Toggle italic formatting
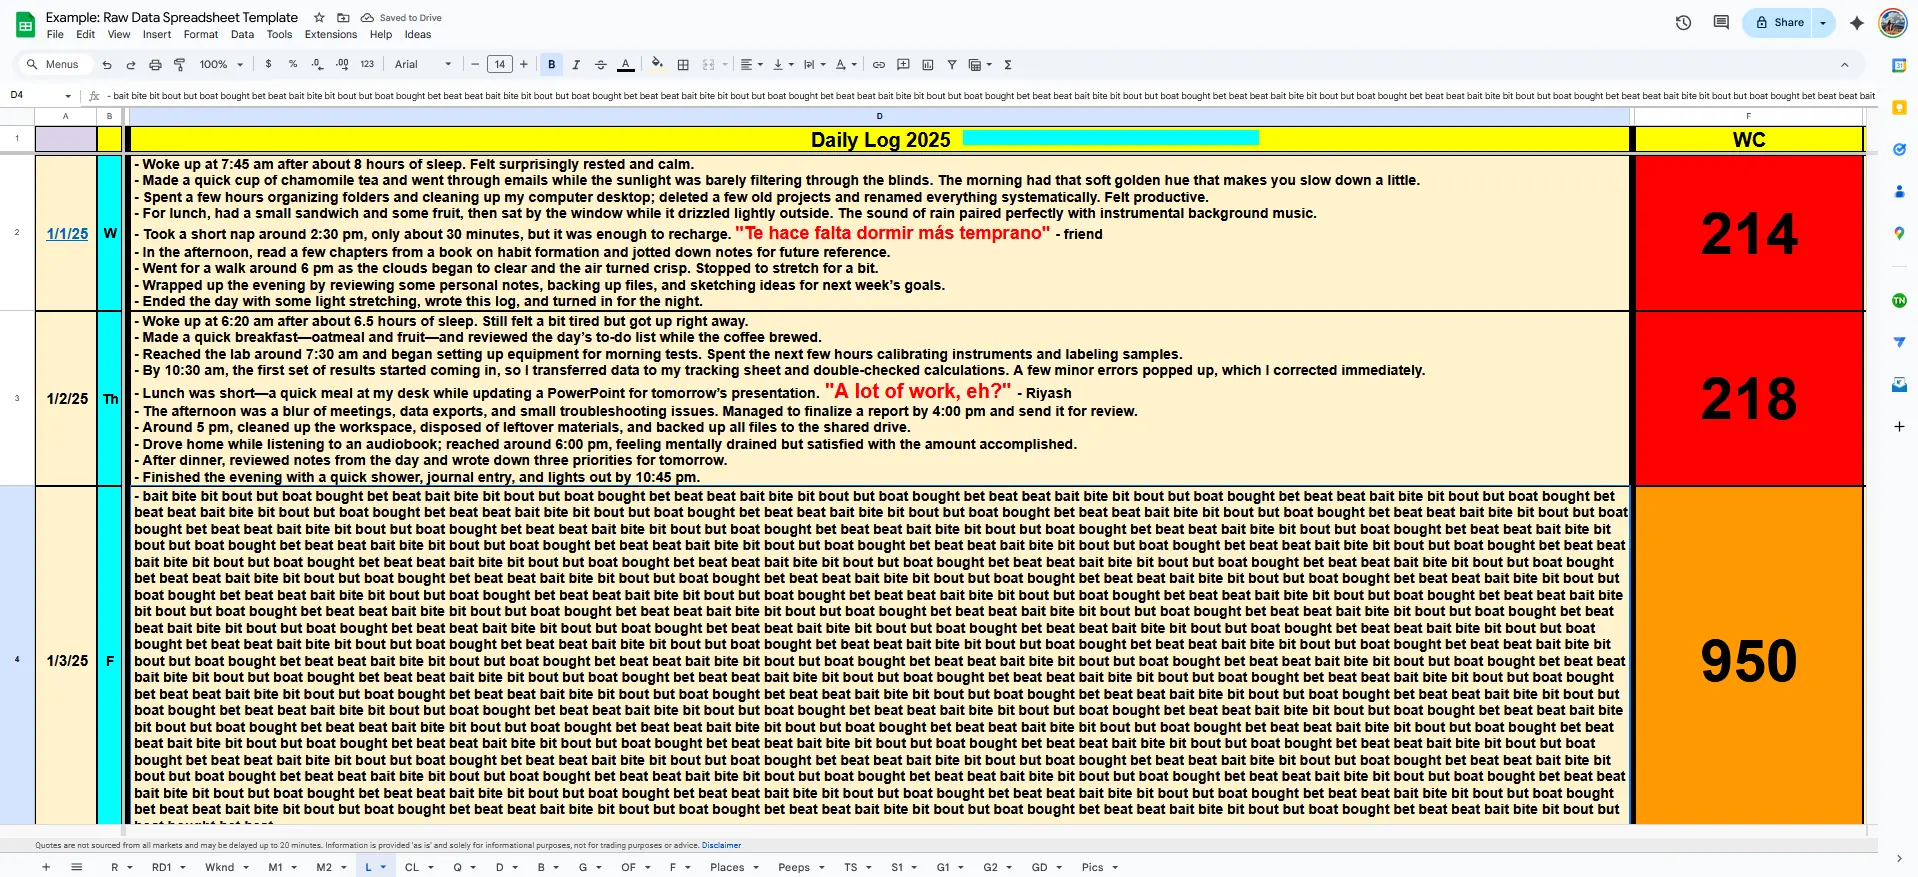1918x877 pixels. (x=576, y=65)
